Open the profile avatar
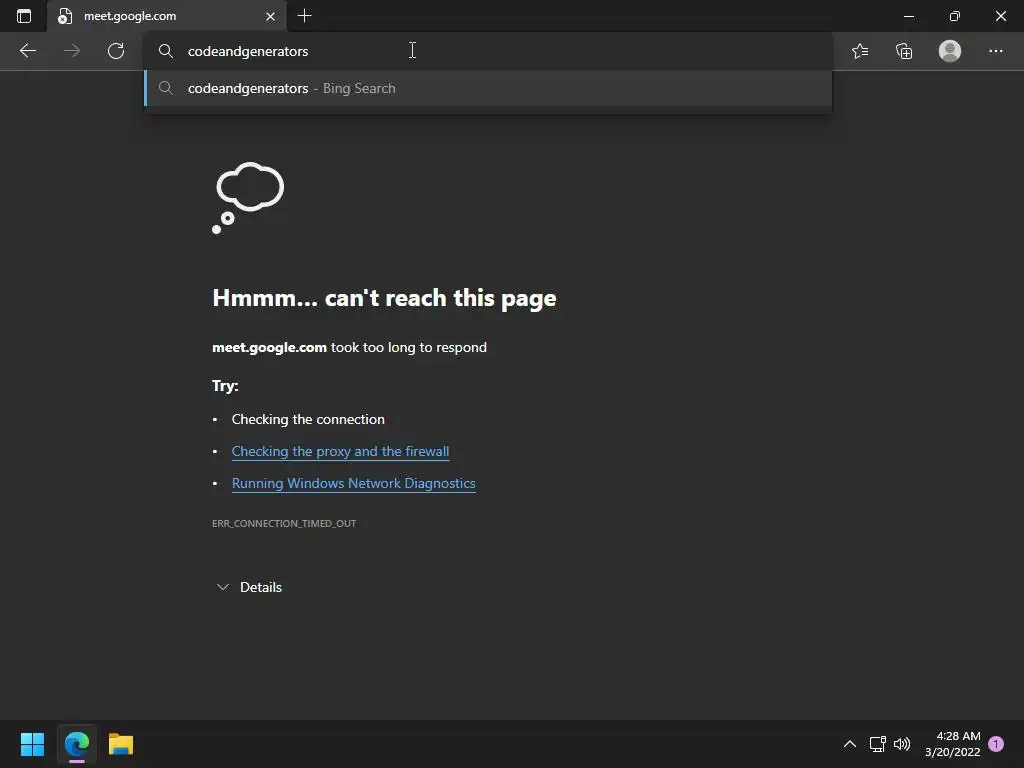This screenshot has width=1024, height=768. click(x=950, y=51)
